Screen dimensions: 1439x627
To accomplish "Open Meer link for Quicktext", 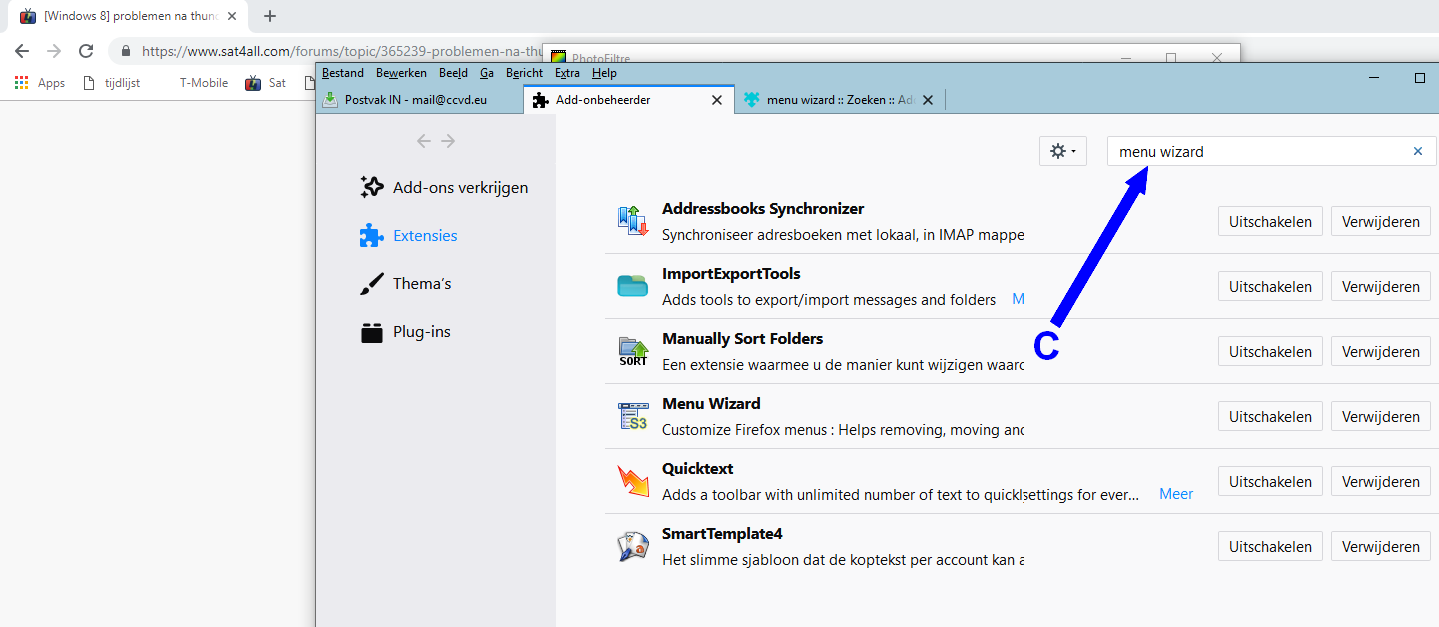I will [1175, 494].
